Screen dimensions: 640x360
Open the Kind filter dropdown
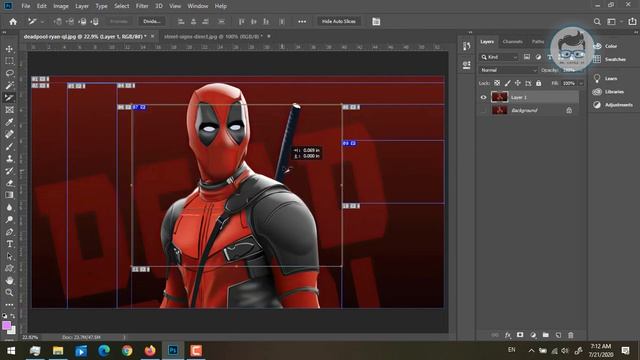click(x=499, y=57)
